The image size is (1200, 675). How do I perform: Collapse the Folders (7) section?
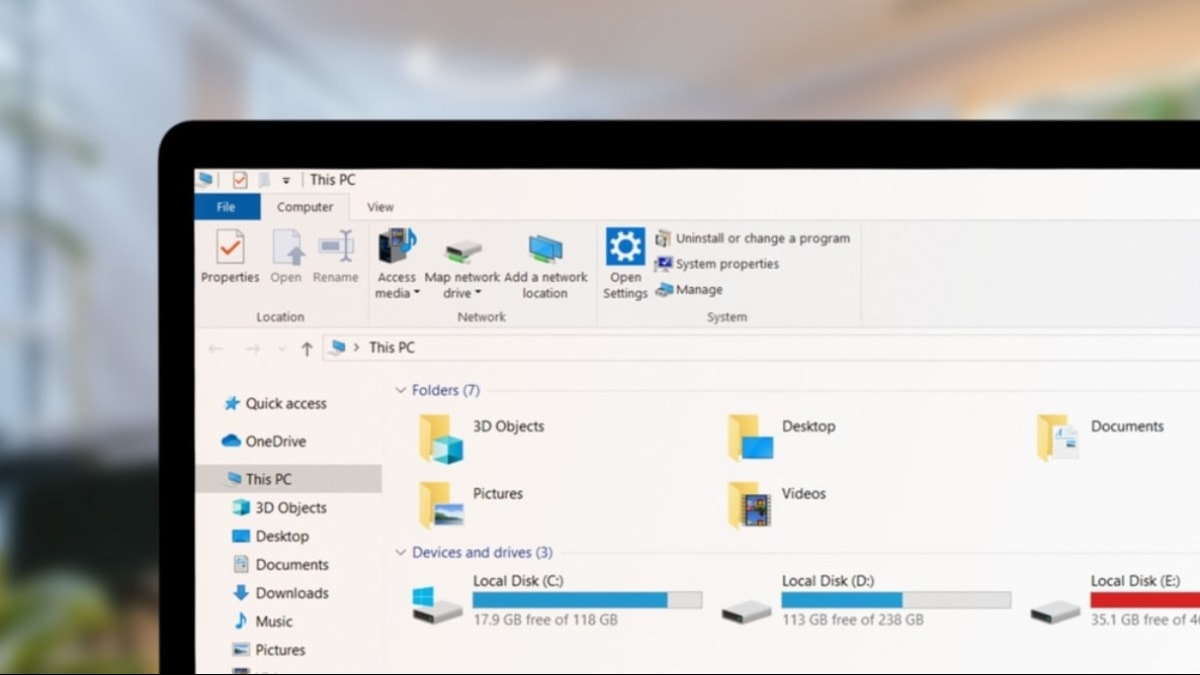pos(399,390)
